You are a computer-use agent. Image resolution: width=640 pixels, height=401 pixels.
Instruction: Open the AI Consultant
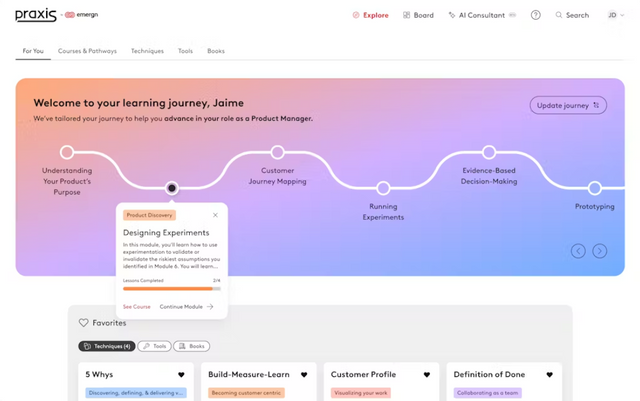point(482,15)
